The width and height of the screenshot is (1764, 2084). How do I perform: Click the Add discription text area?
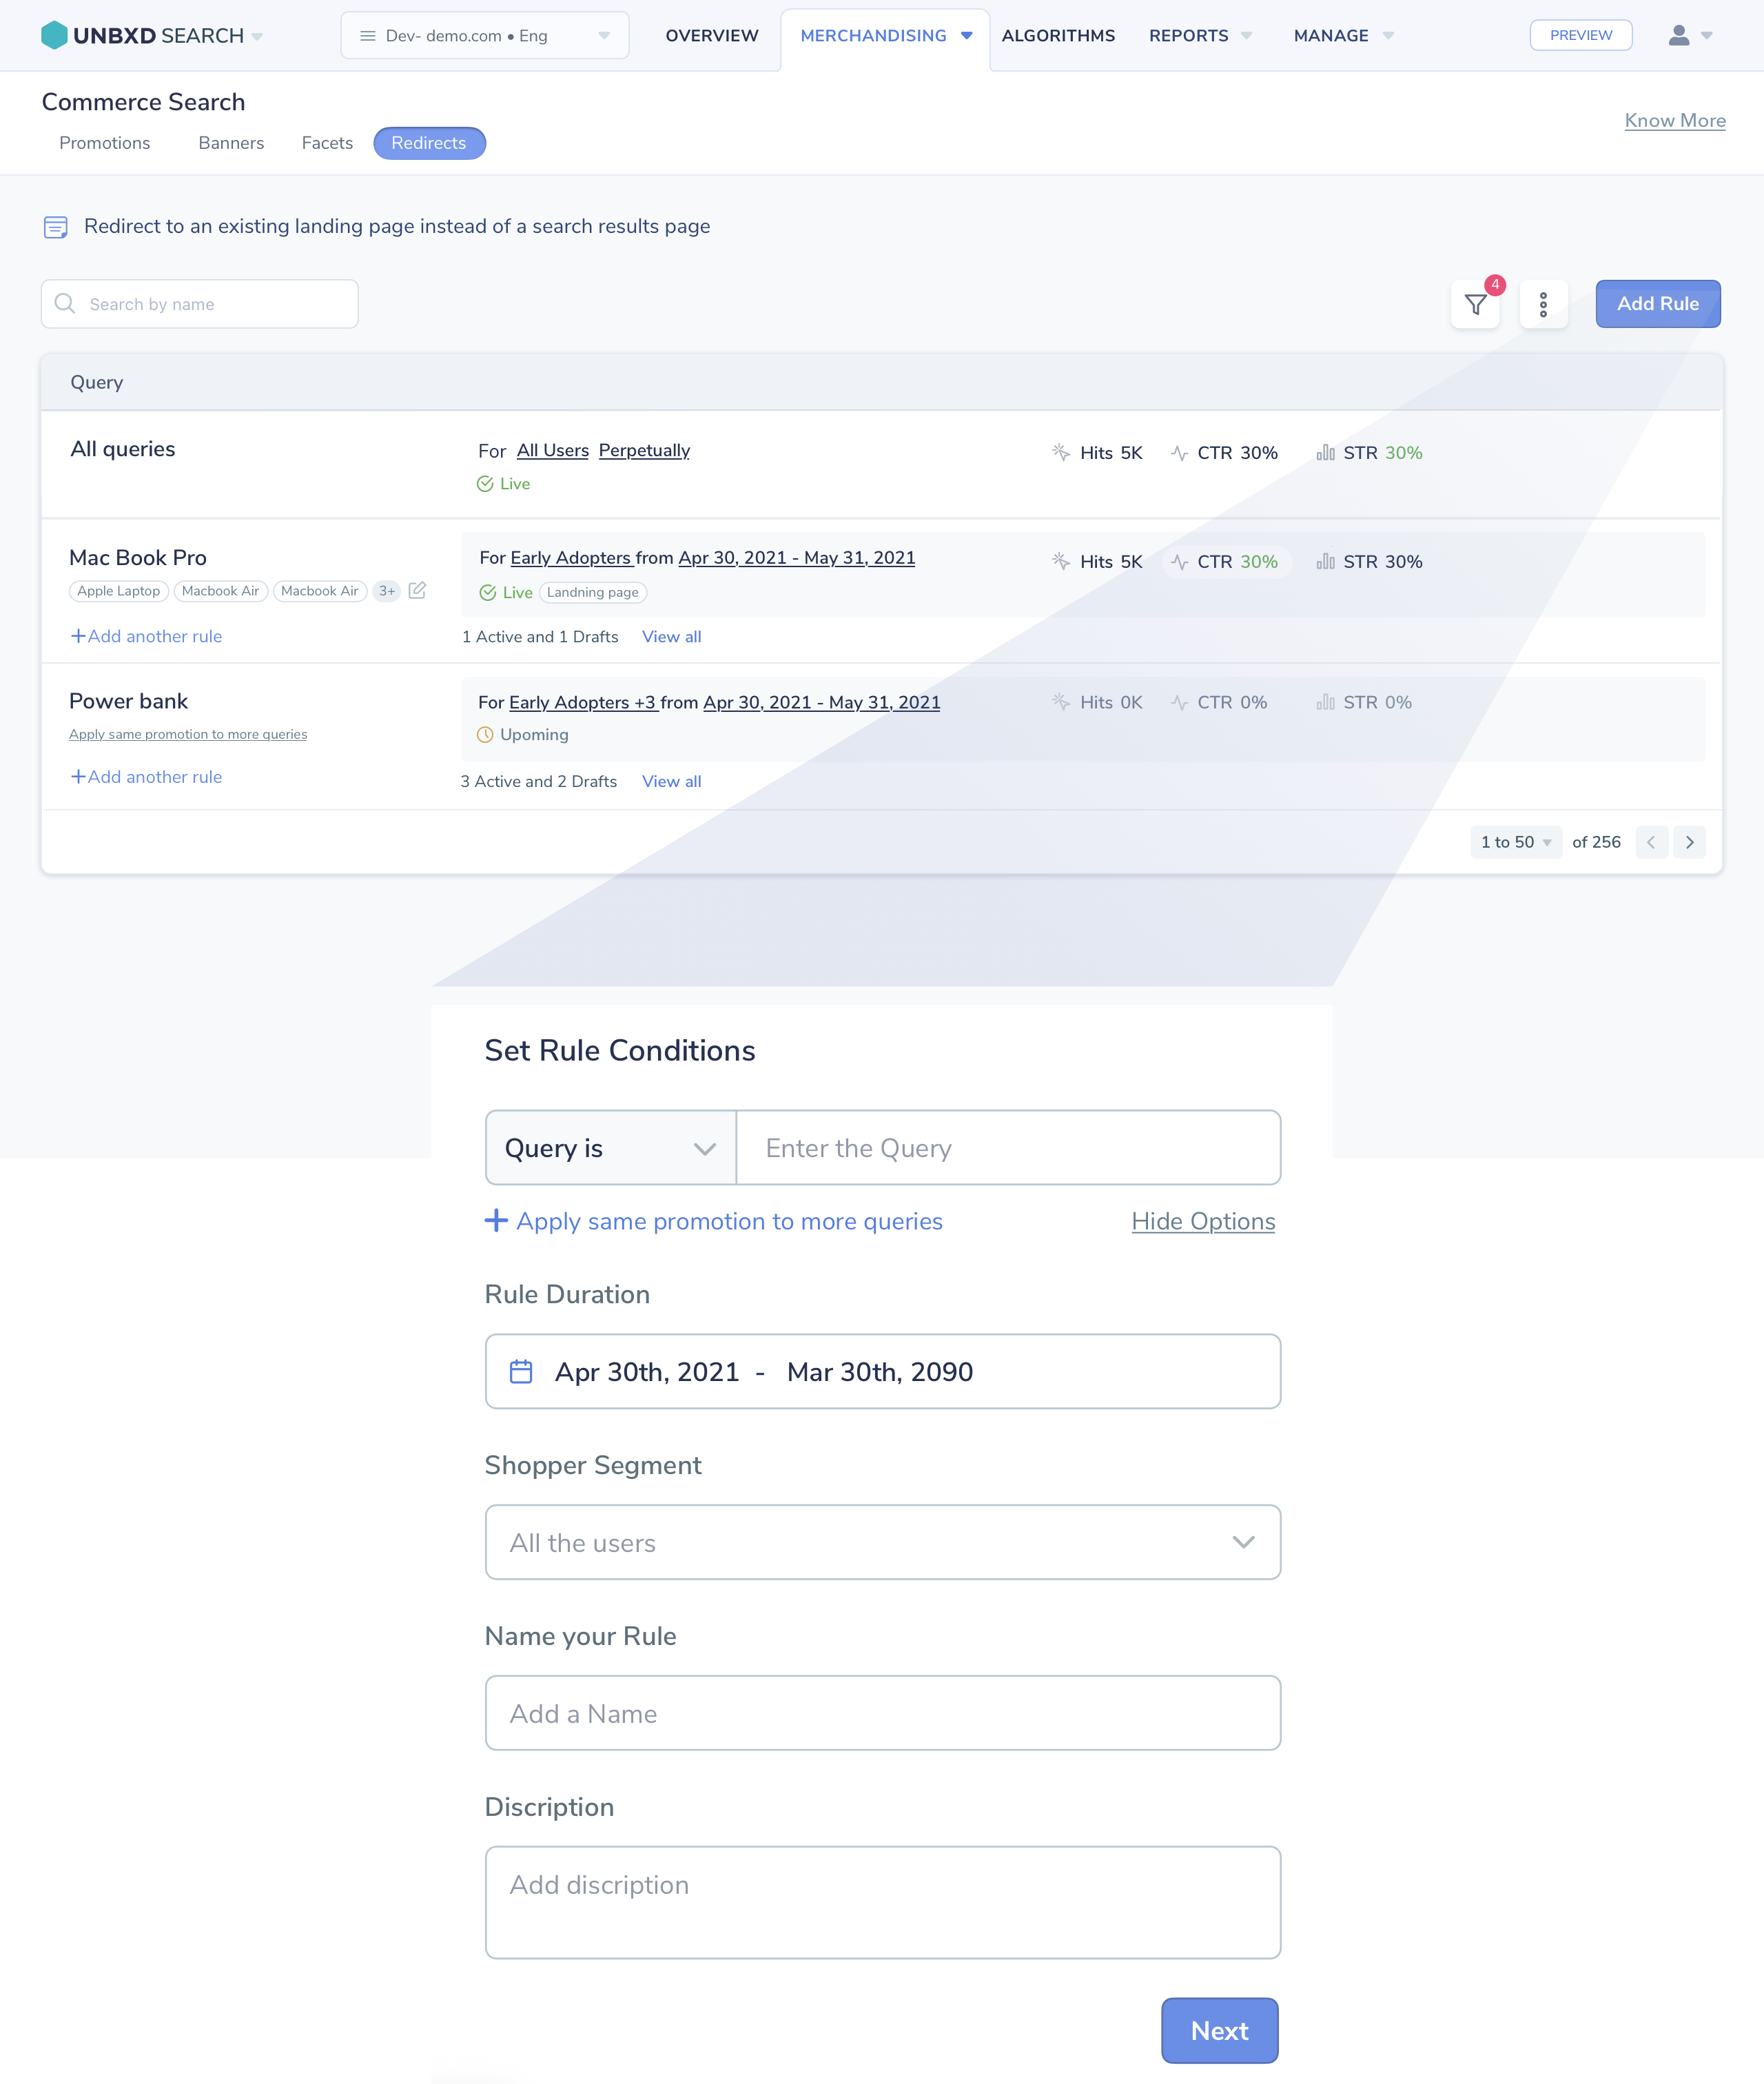coord(882,1902)
